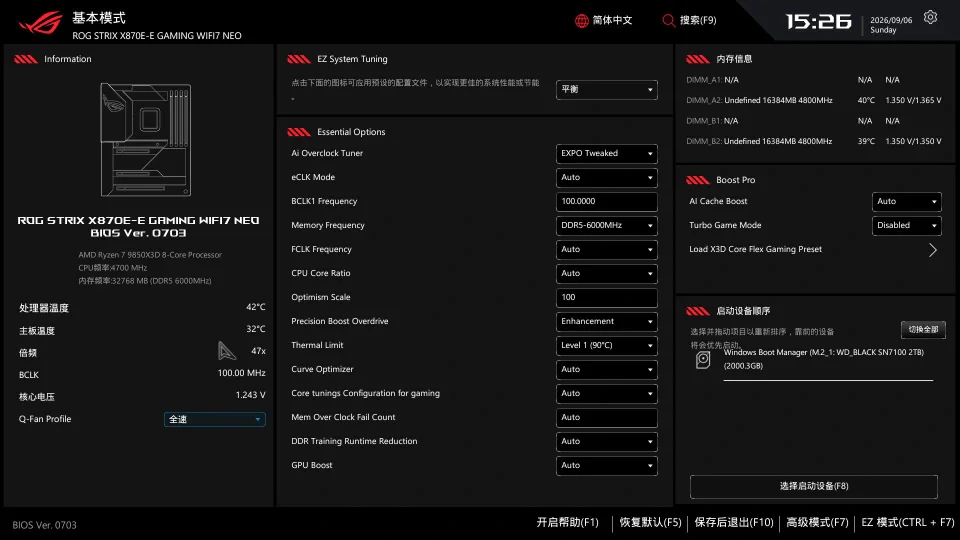960x540 pixels.
Task: Click DIMM_B2 memory info row
Action: [814, 141]
